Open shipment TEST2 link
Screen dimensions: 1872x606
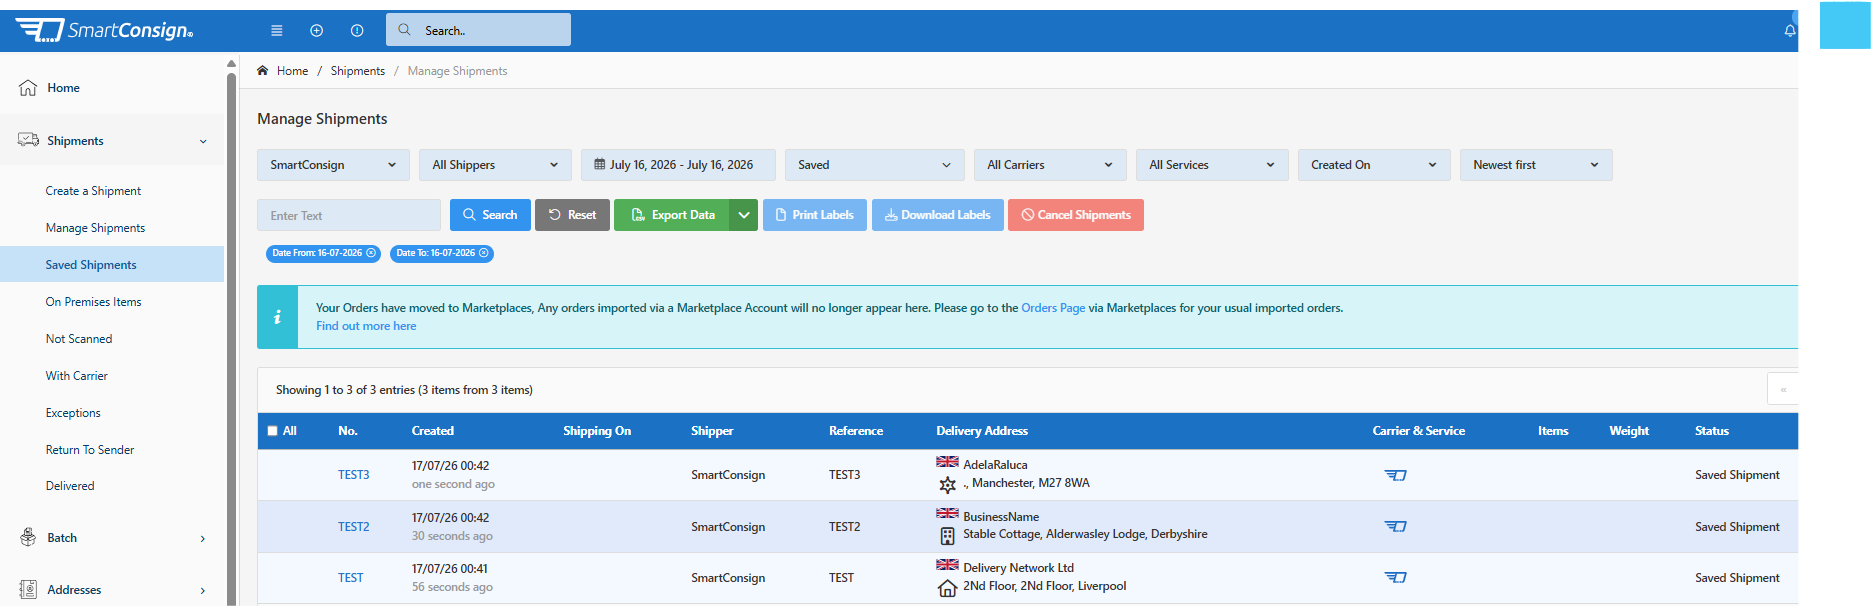click(354, 527)
